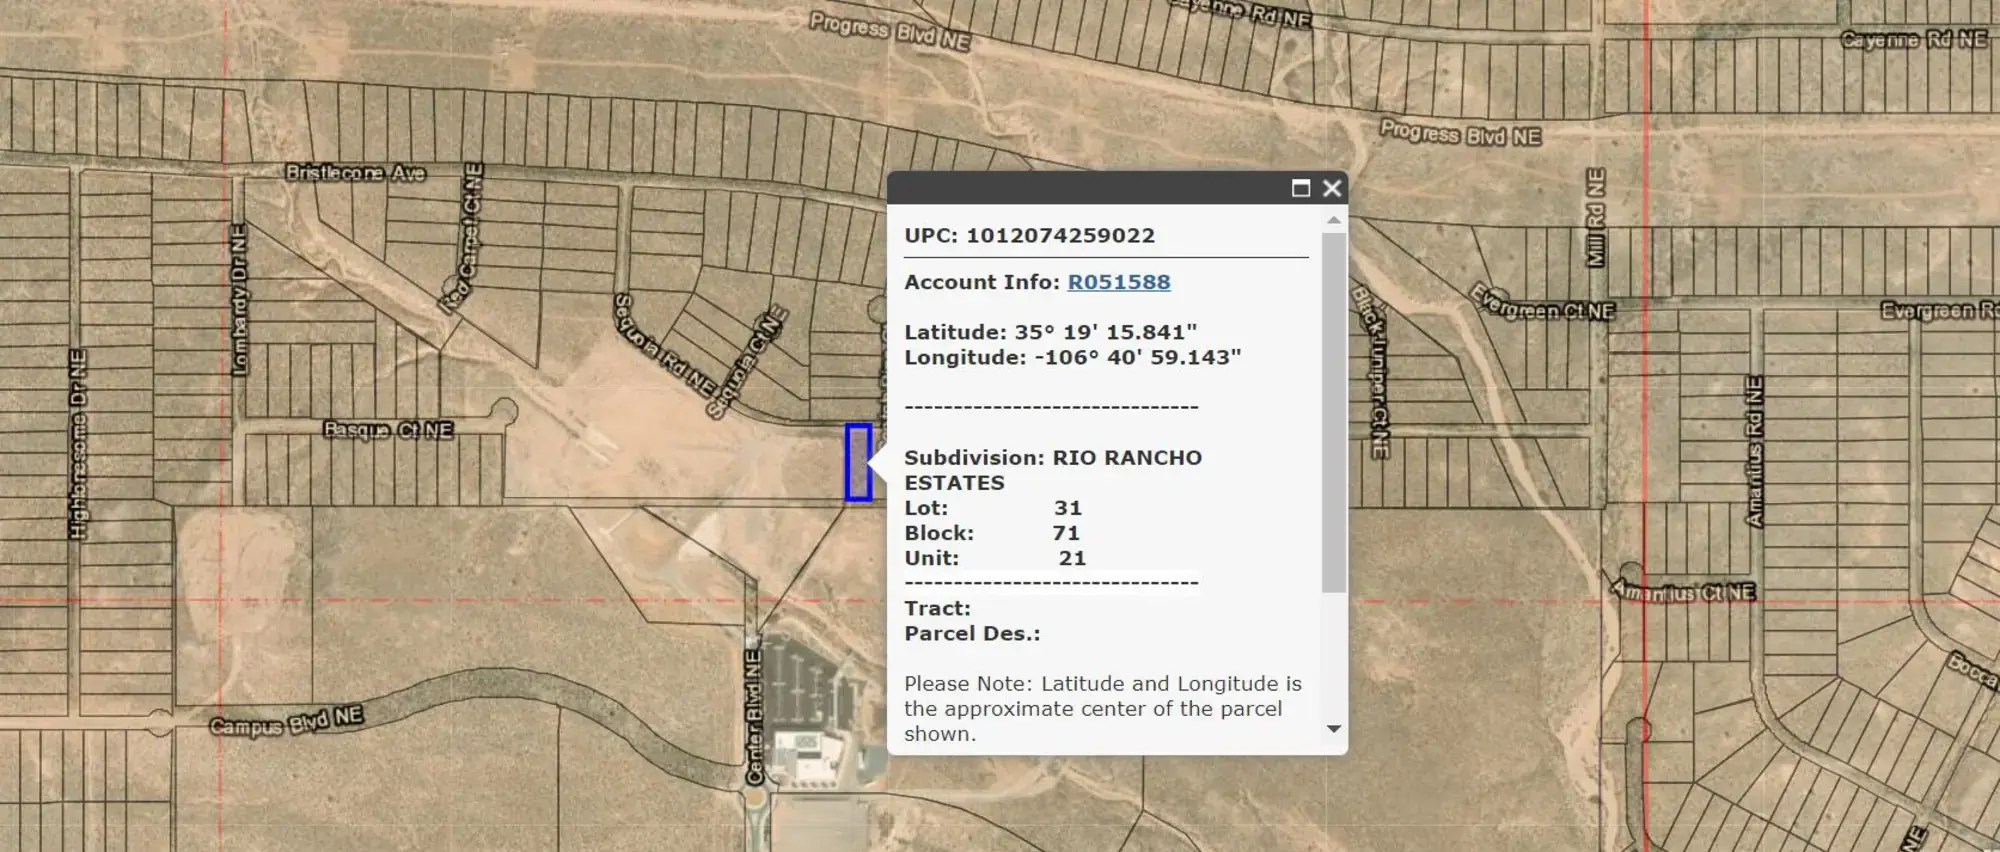
Task: Click the Mill Rd NE label
Action: coord(1596,217)
